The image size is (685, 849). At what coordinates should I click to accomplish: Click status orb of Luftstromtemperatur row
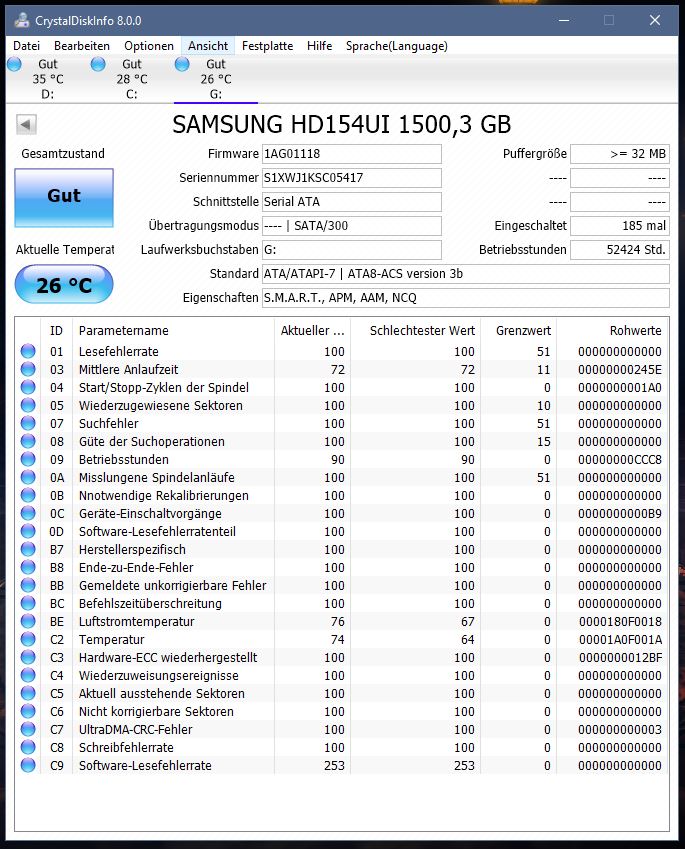(x=28, y=621)
